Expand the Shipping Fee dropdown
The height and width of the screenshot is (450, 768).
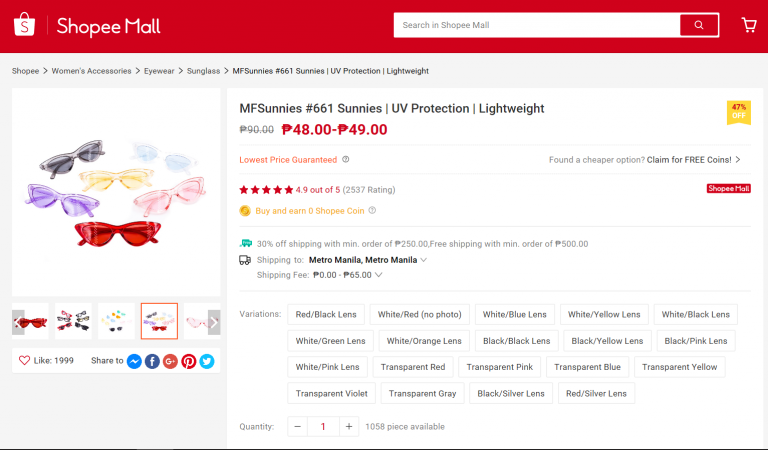point(379,275)
